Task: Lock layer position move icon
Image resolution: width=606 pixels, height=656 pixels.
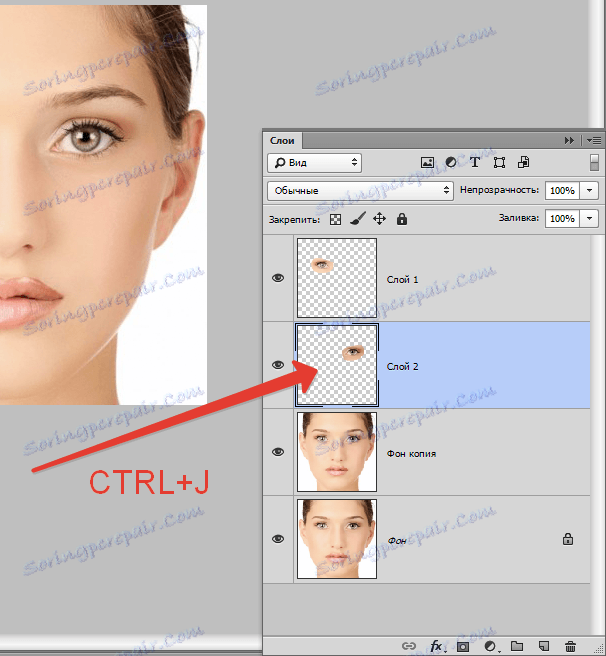Action: (x=379, y=219)
